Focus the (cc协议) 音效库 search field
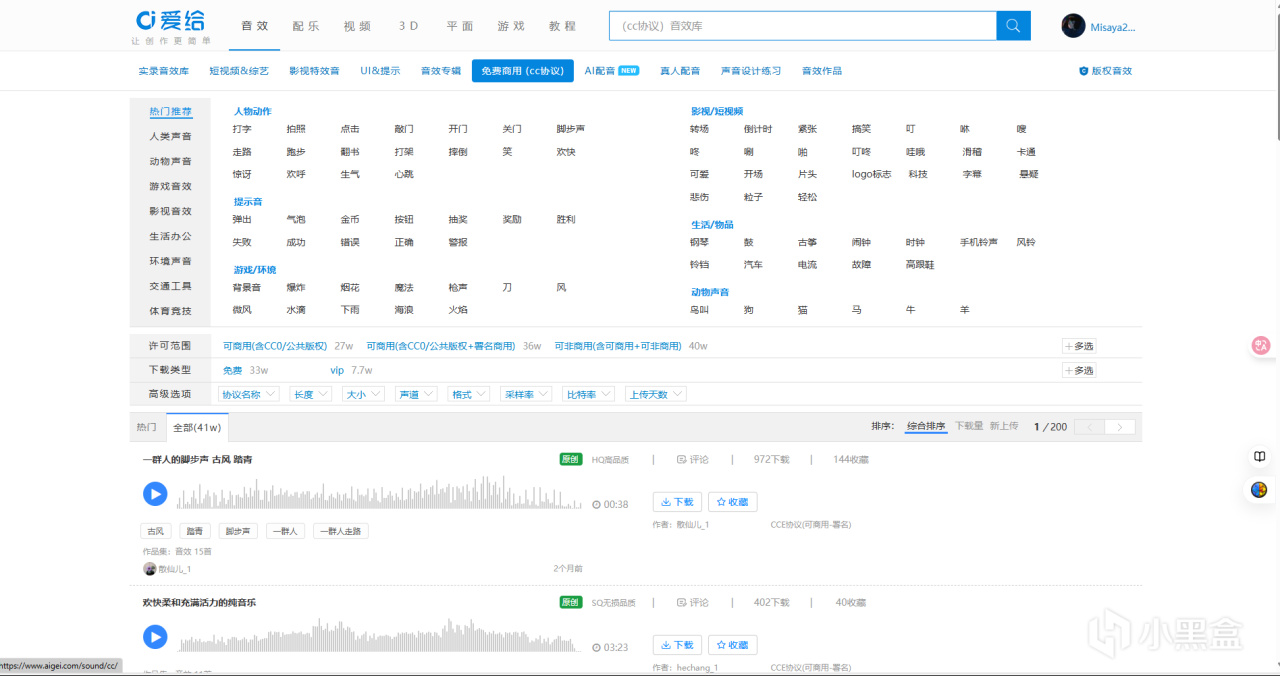The width and height of the screenshot is (1280, 676). pyautogui.click(x=803, y=26)
